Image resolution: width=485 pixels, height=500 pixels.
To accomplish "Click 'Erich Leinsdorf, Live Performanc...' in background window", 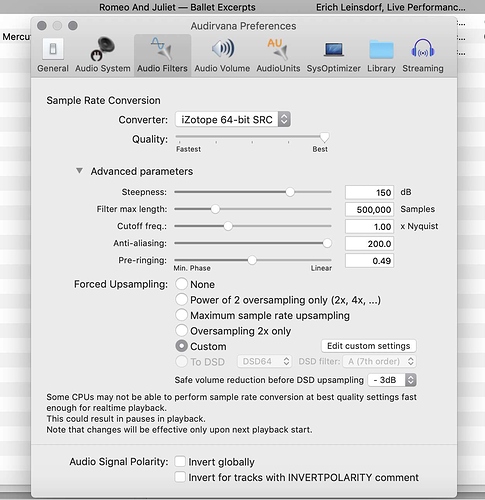I will pos(391,7).
